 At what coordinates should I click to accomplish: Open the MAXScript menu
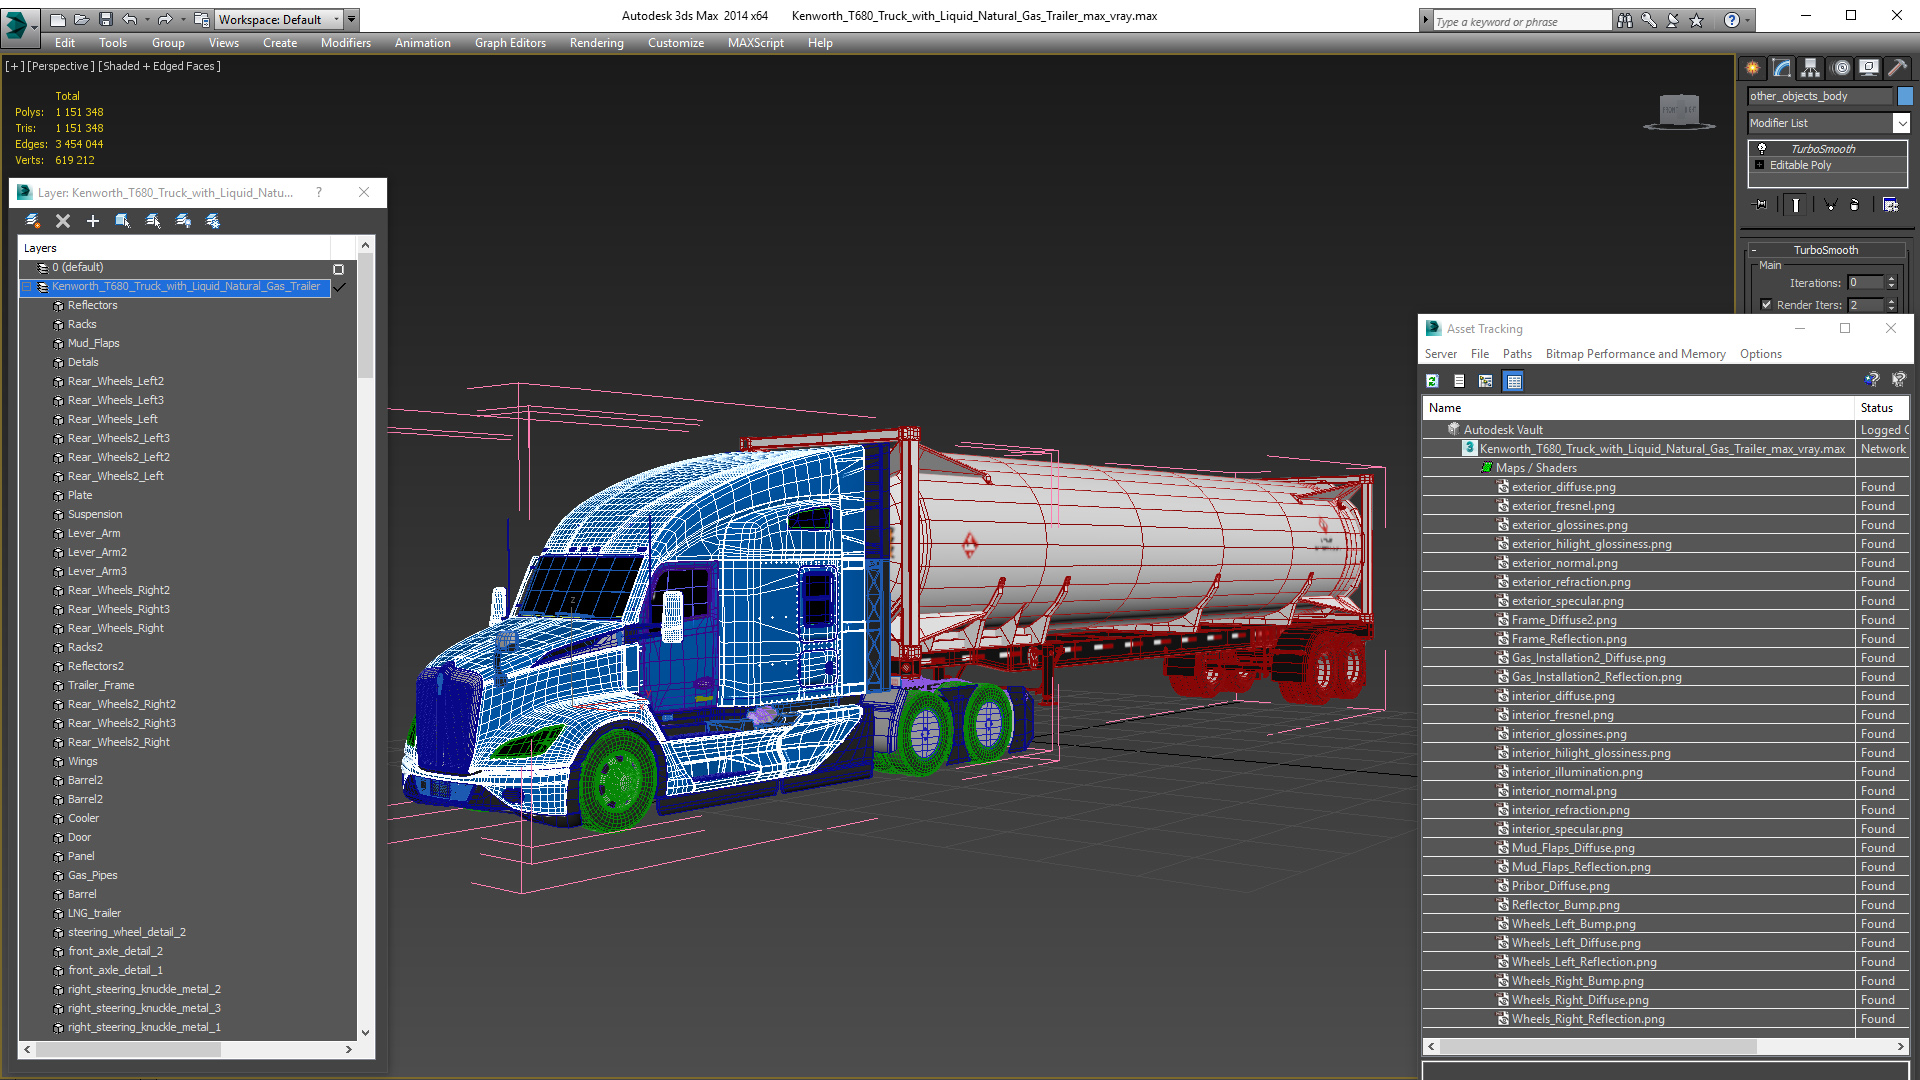(x=755, y=43)
